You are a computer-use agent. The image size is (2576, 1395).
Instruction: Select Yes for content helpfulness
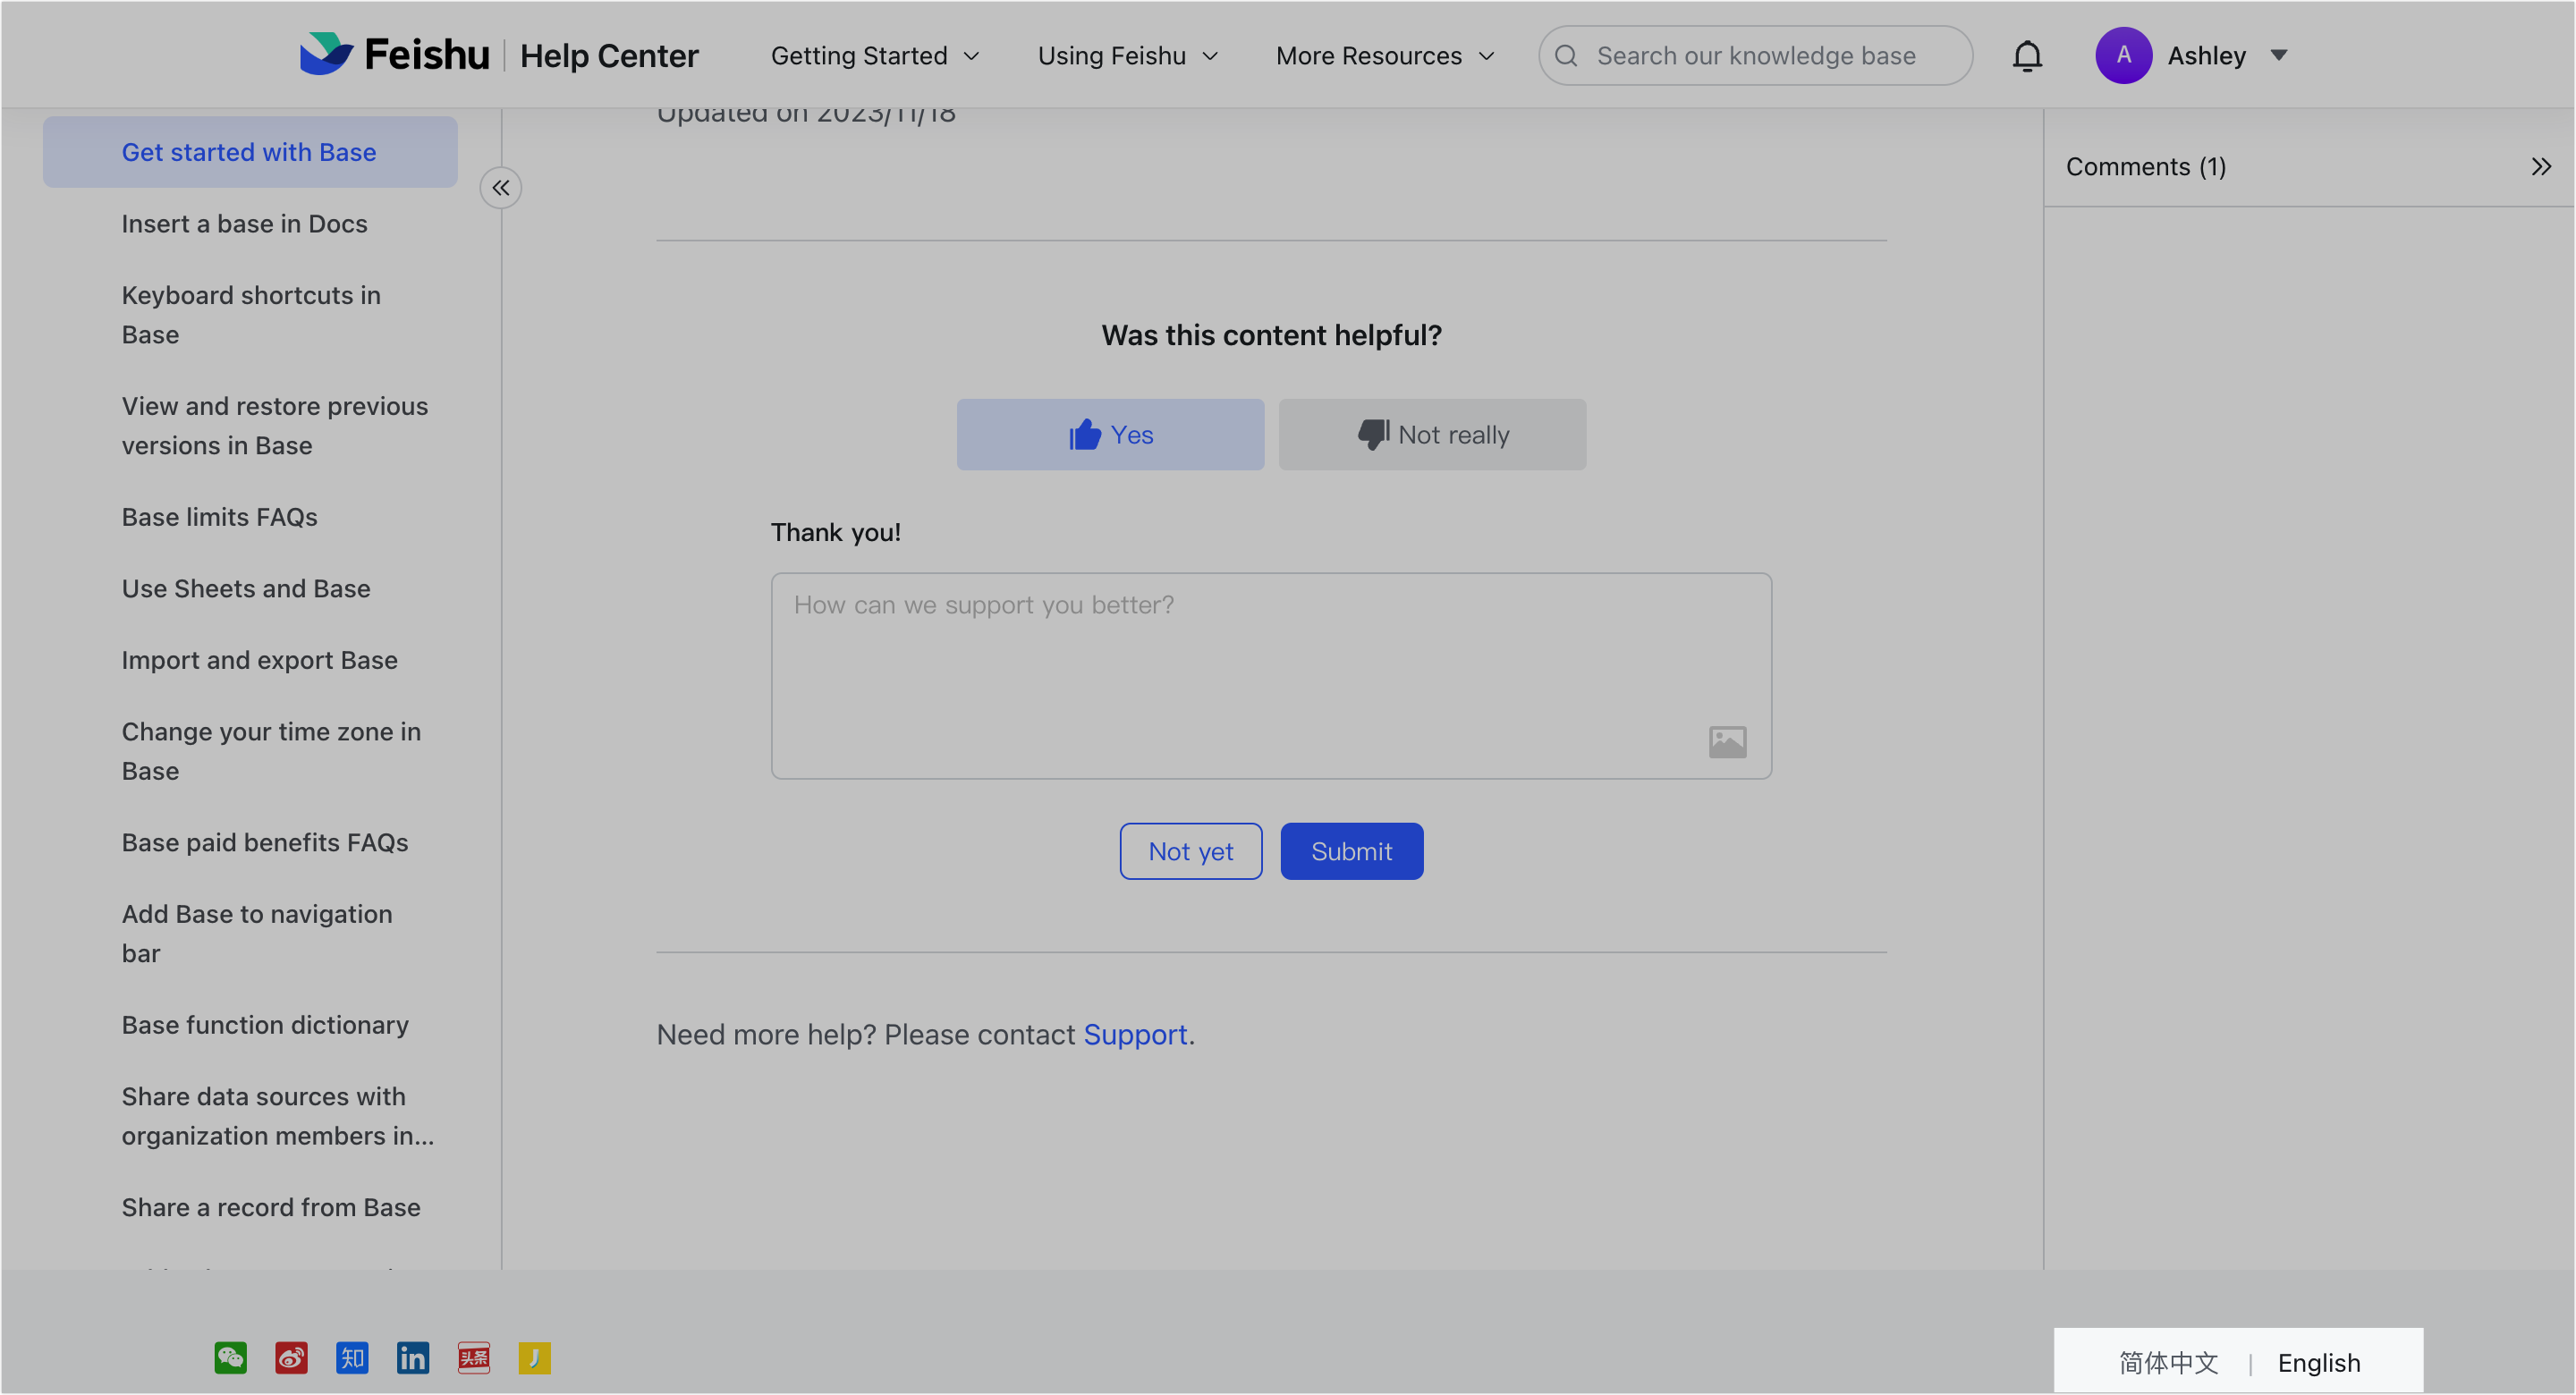[1110, 434]
